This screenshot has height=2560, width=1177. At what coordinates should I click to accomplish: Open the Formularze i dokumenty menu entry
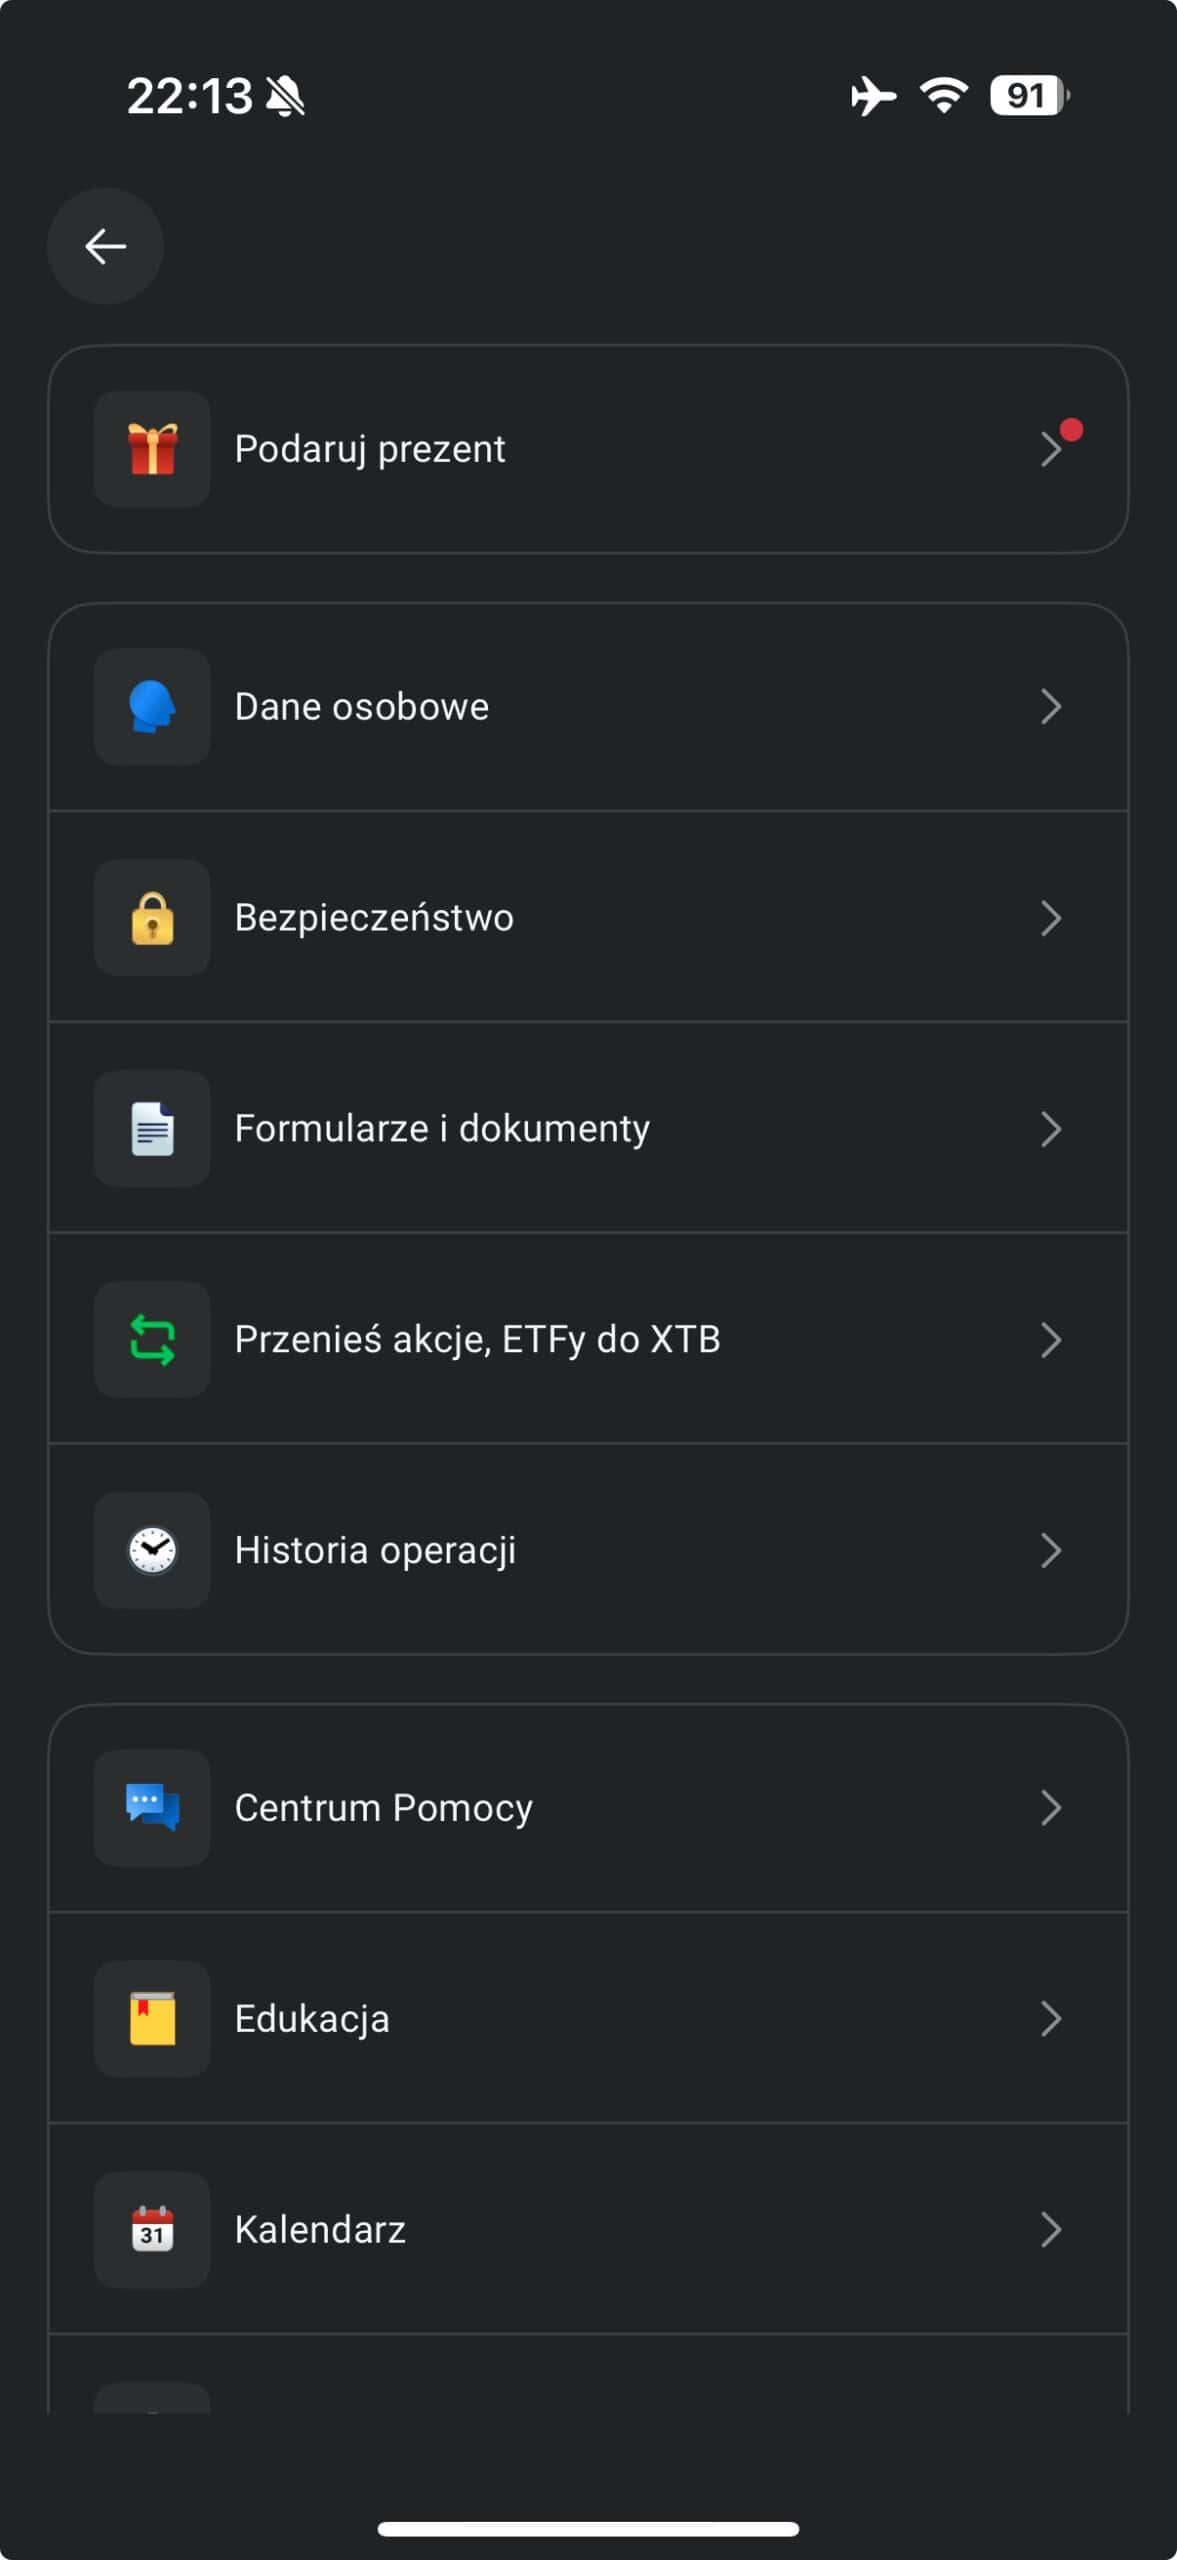click(442, 1129)
